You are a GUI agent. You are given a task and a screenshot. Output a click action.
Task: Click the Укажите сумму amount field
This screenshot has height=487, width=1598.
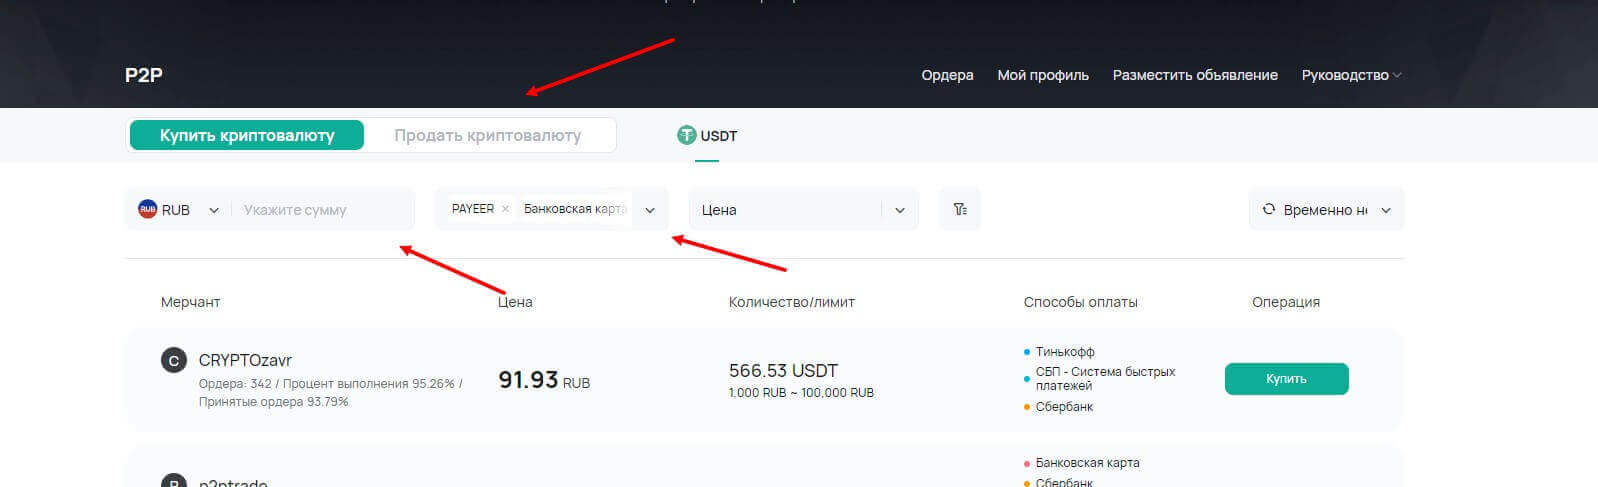click(320, 210)
